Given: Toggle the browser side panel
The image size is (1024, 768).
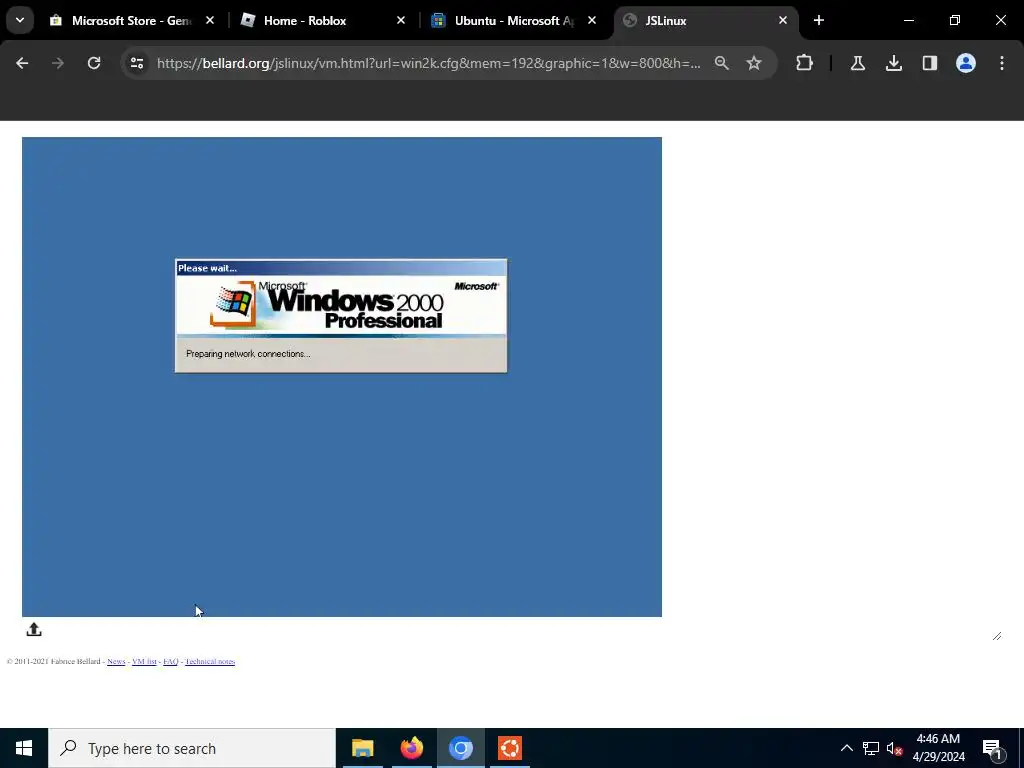Looking at the screenshot, I should 930,63.
